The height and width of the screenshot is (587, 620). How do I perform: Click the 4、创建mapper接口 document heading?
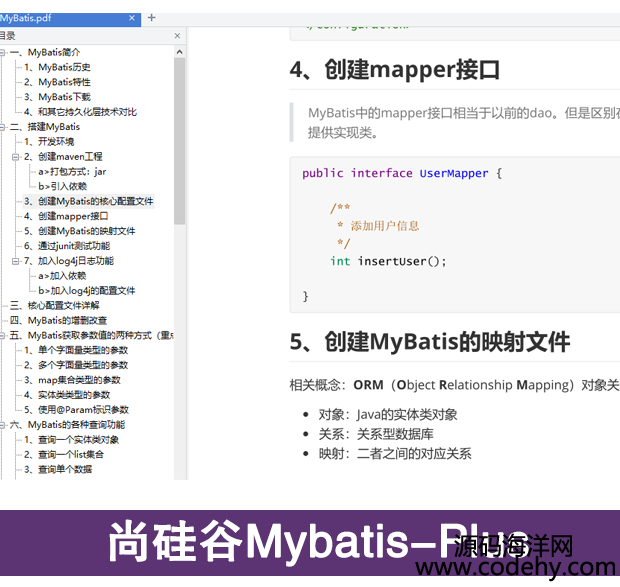pyautogui.click(x=395, y=70)
